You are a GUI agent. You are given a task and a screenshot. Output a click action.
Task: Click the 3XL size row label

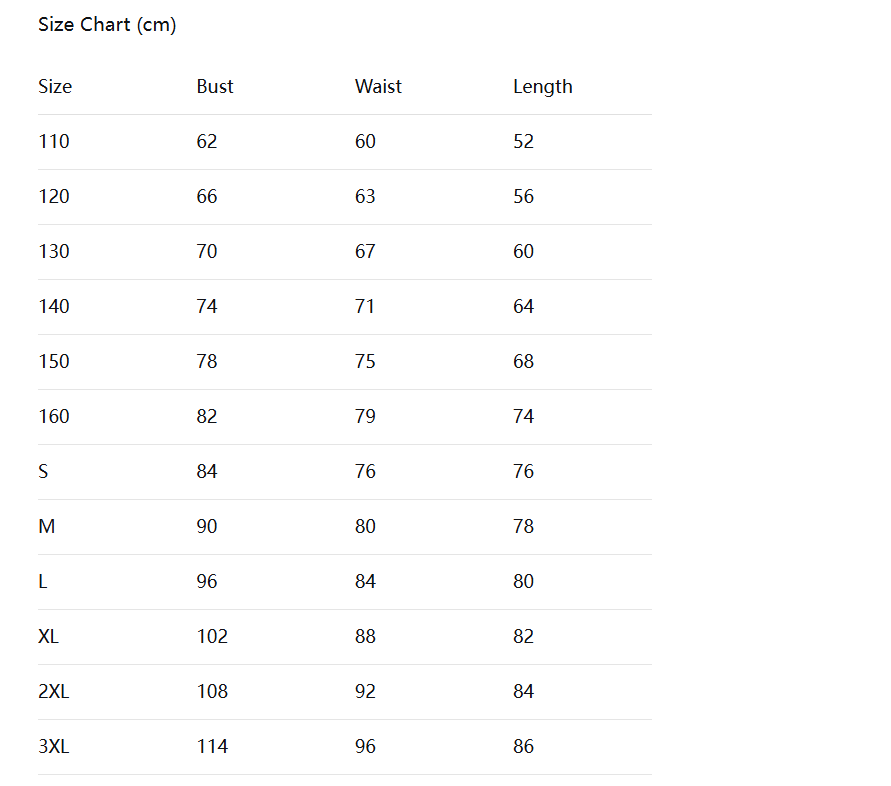point(54,746)
